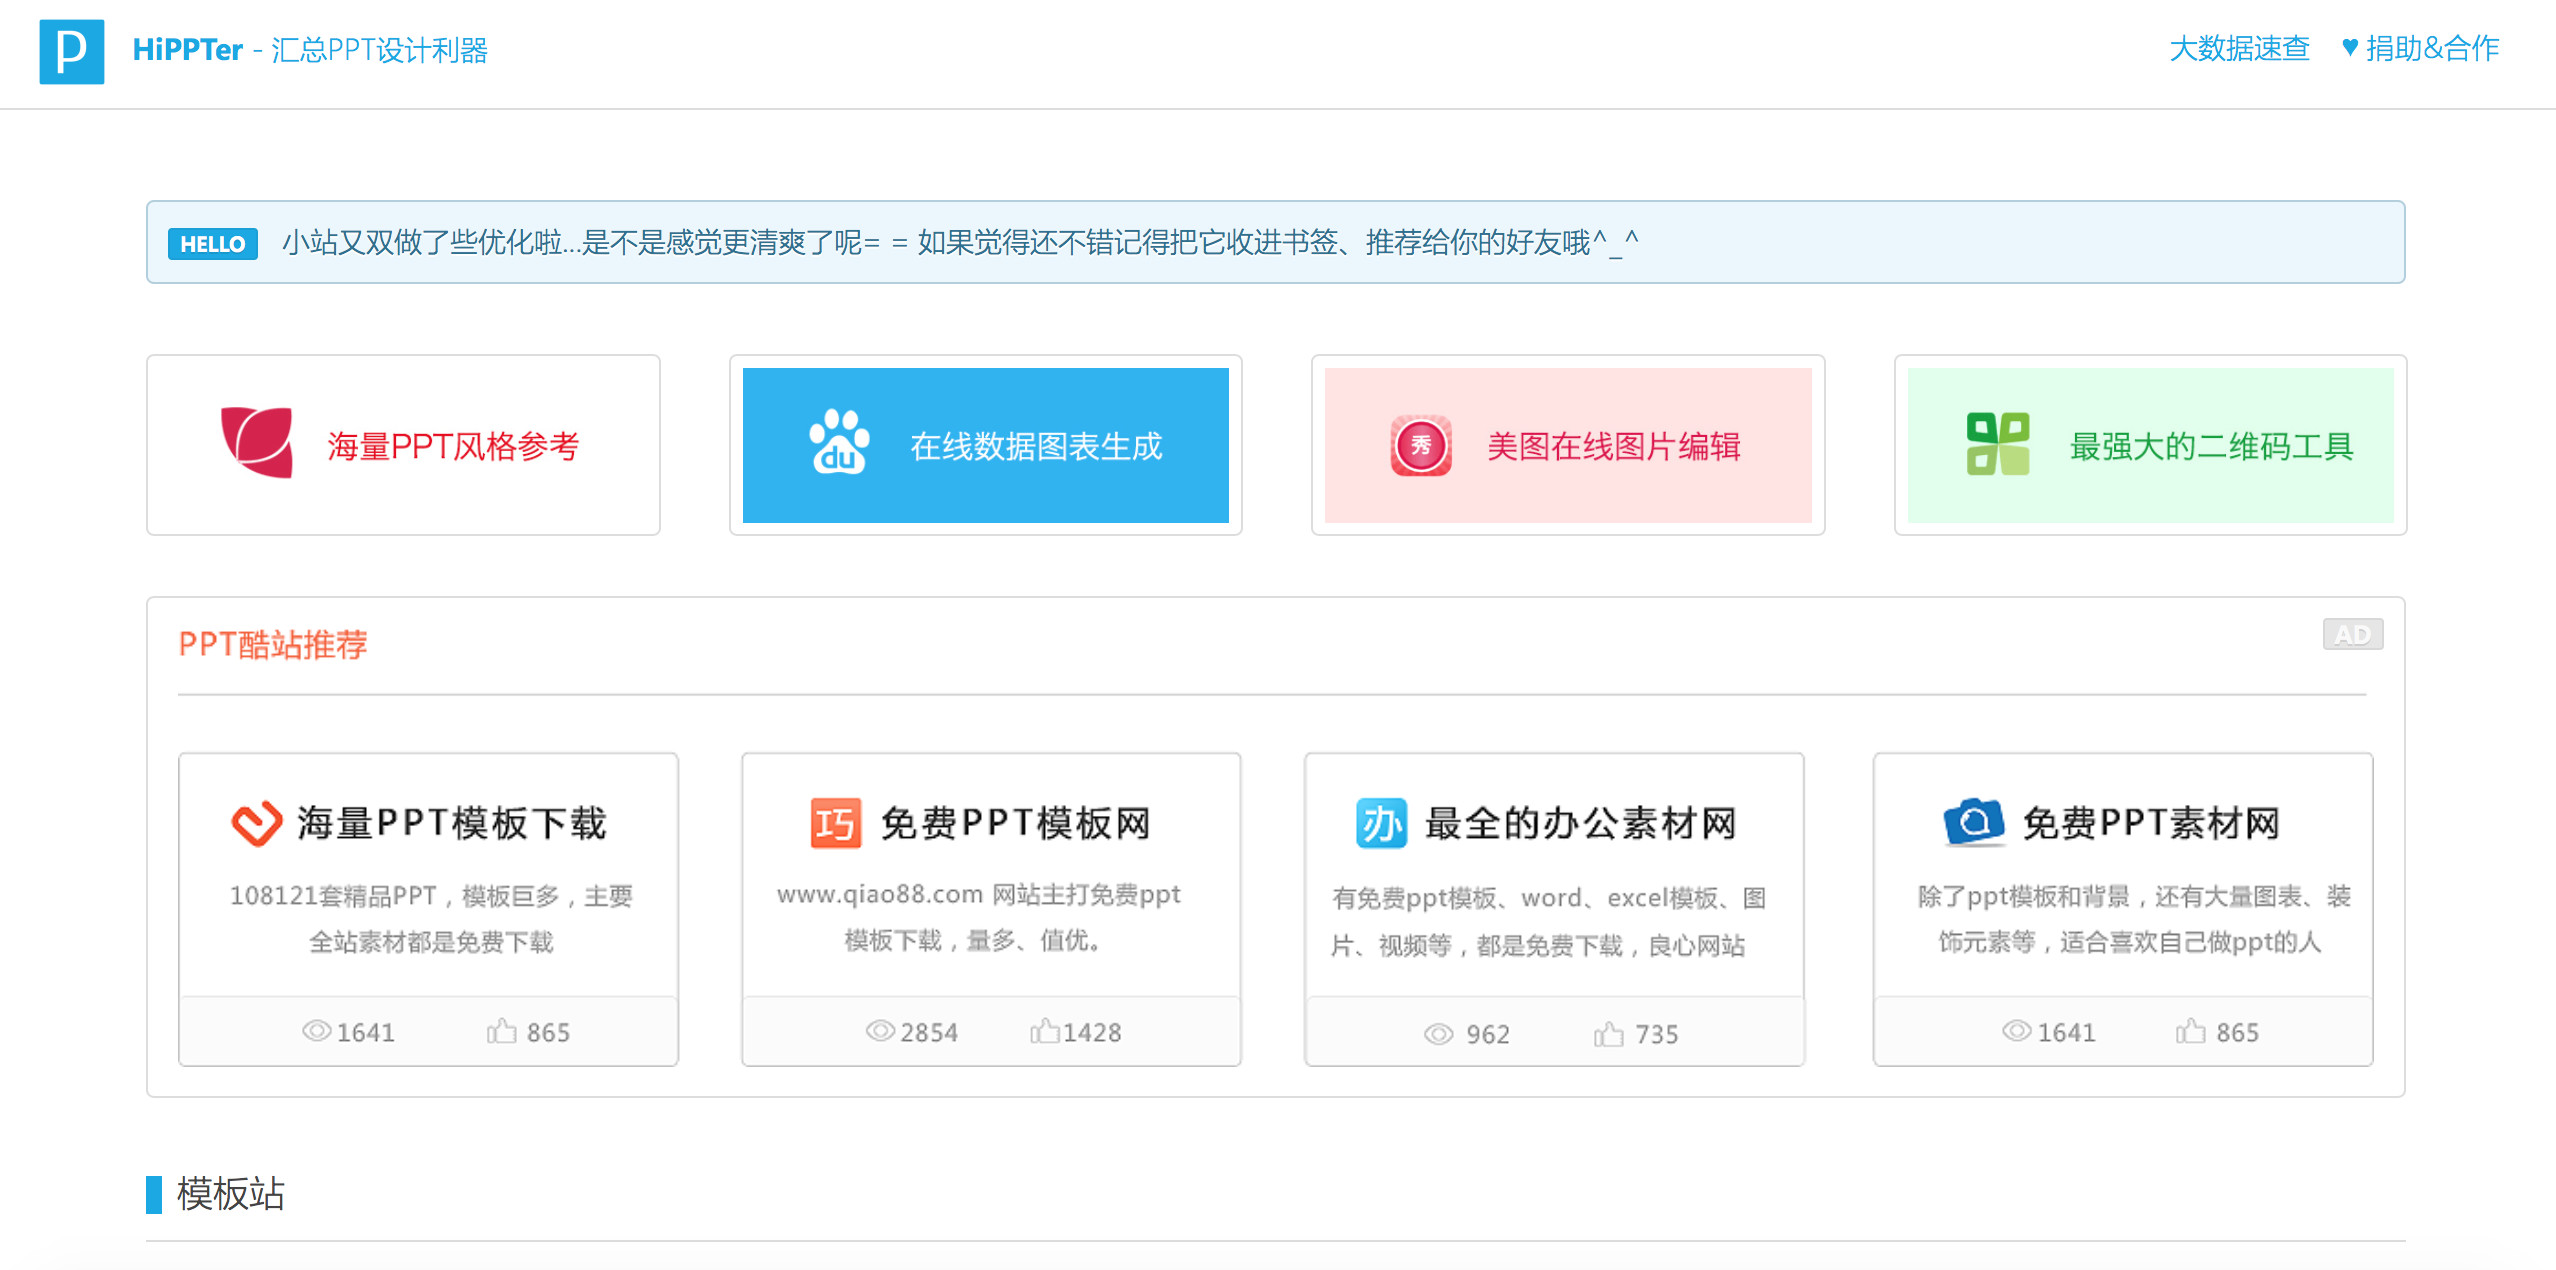Click the eye icon beside 2854
The height and width of the screenshot is (1270, 2556).
(x=880, y=1031)
